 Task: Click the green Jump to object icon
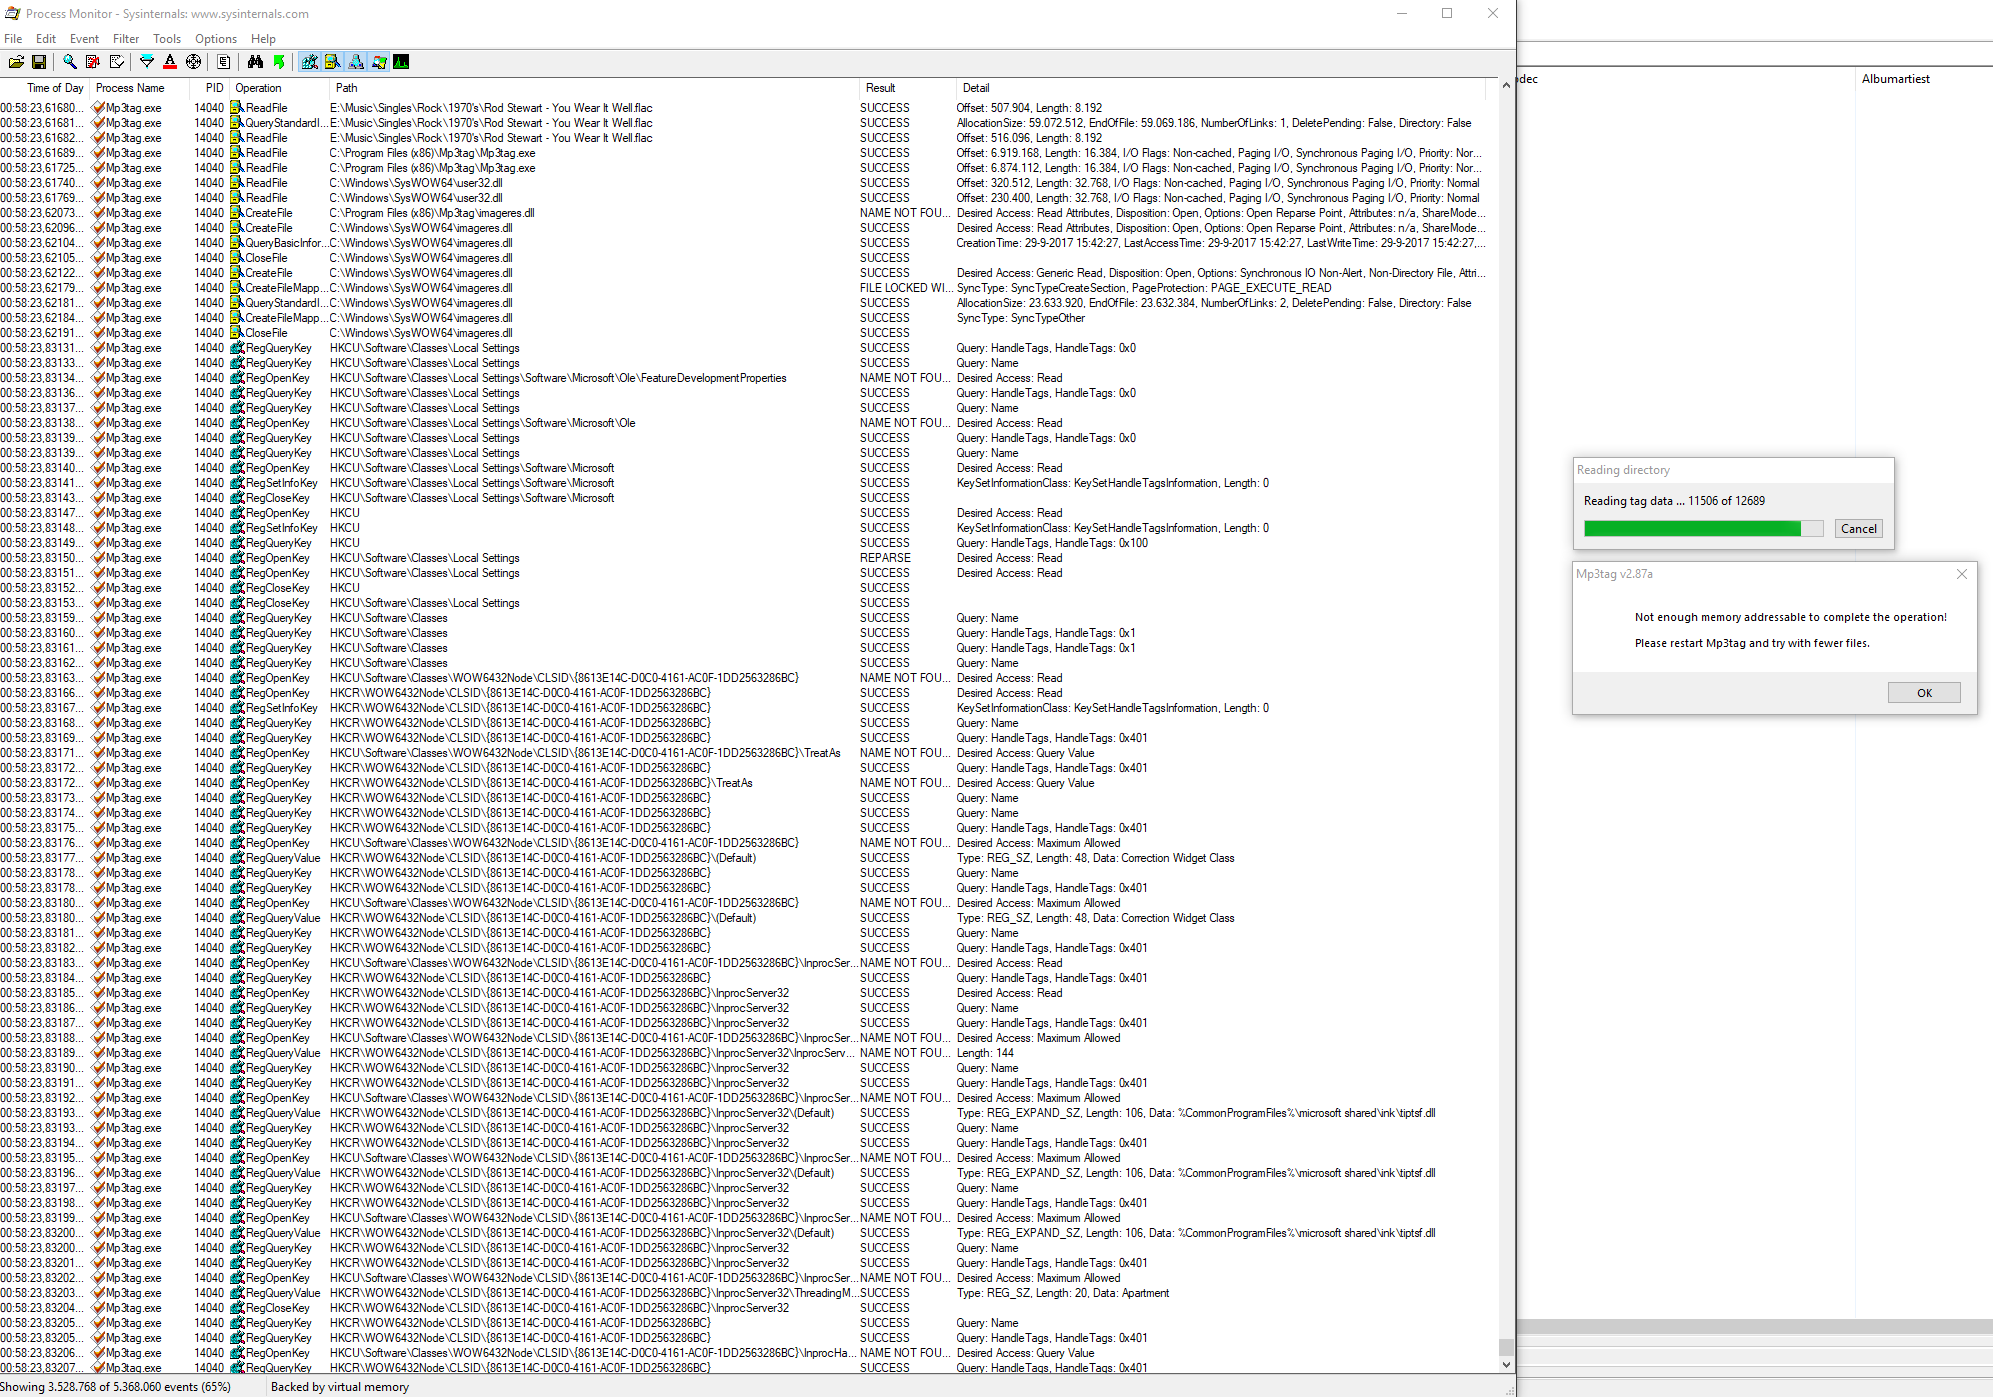pos(279,62)
